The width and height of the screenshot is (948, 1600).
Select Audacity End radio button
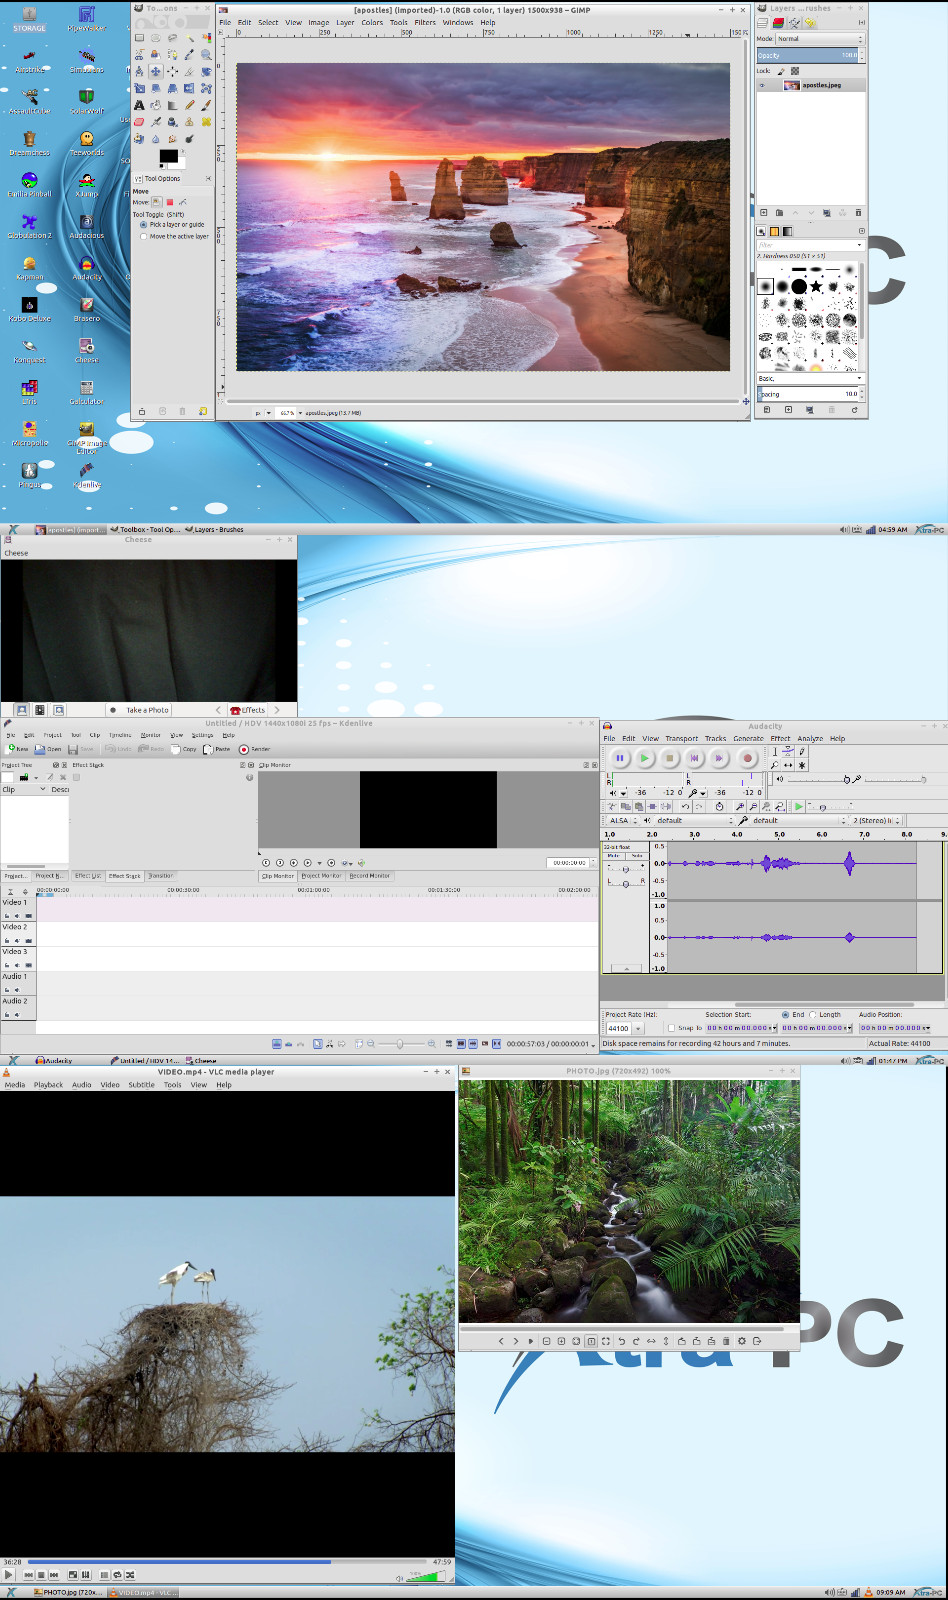tap(785, 1015)
